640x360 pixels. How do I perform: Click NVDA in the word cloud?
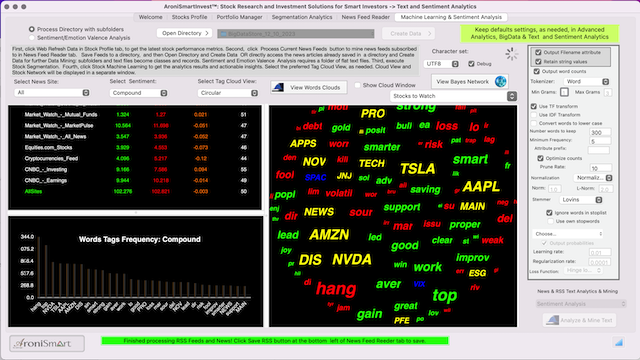[x=352, y=260]
